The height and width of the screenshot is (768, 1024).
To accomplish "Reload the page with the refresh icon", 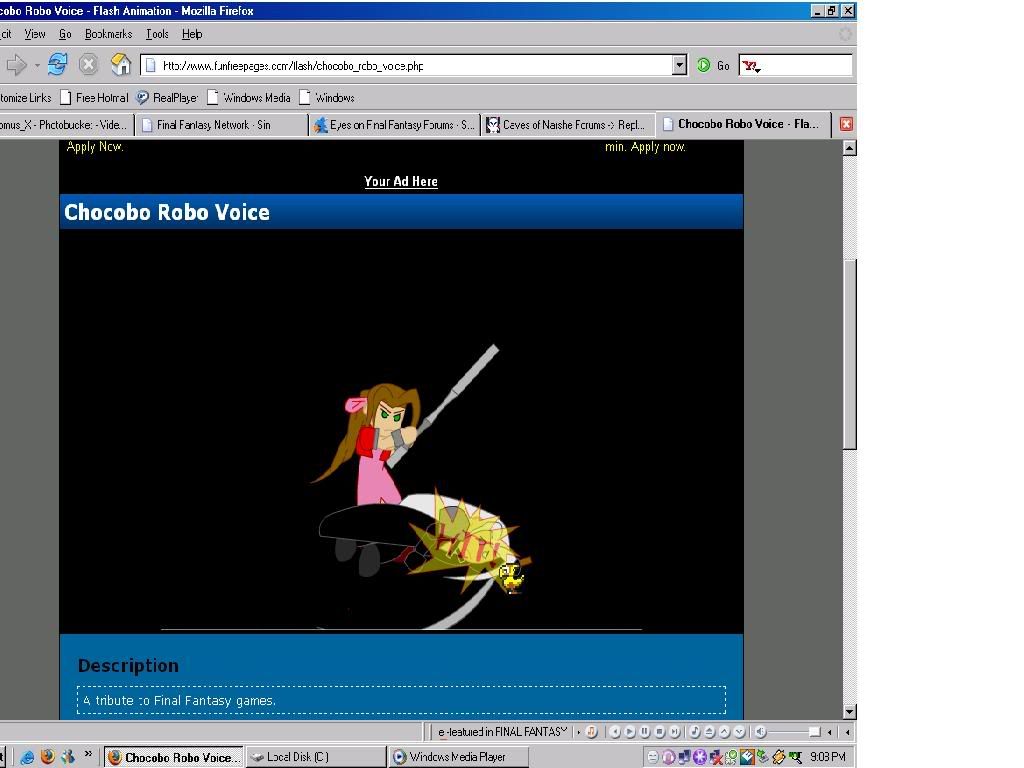I will (x=57, y=65).
